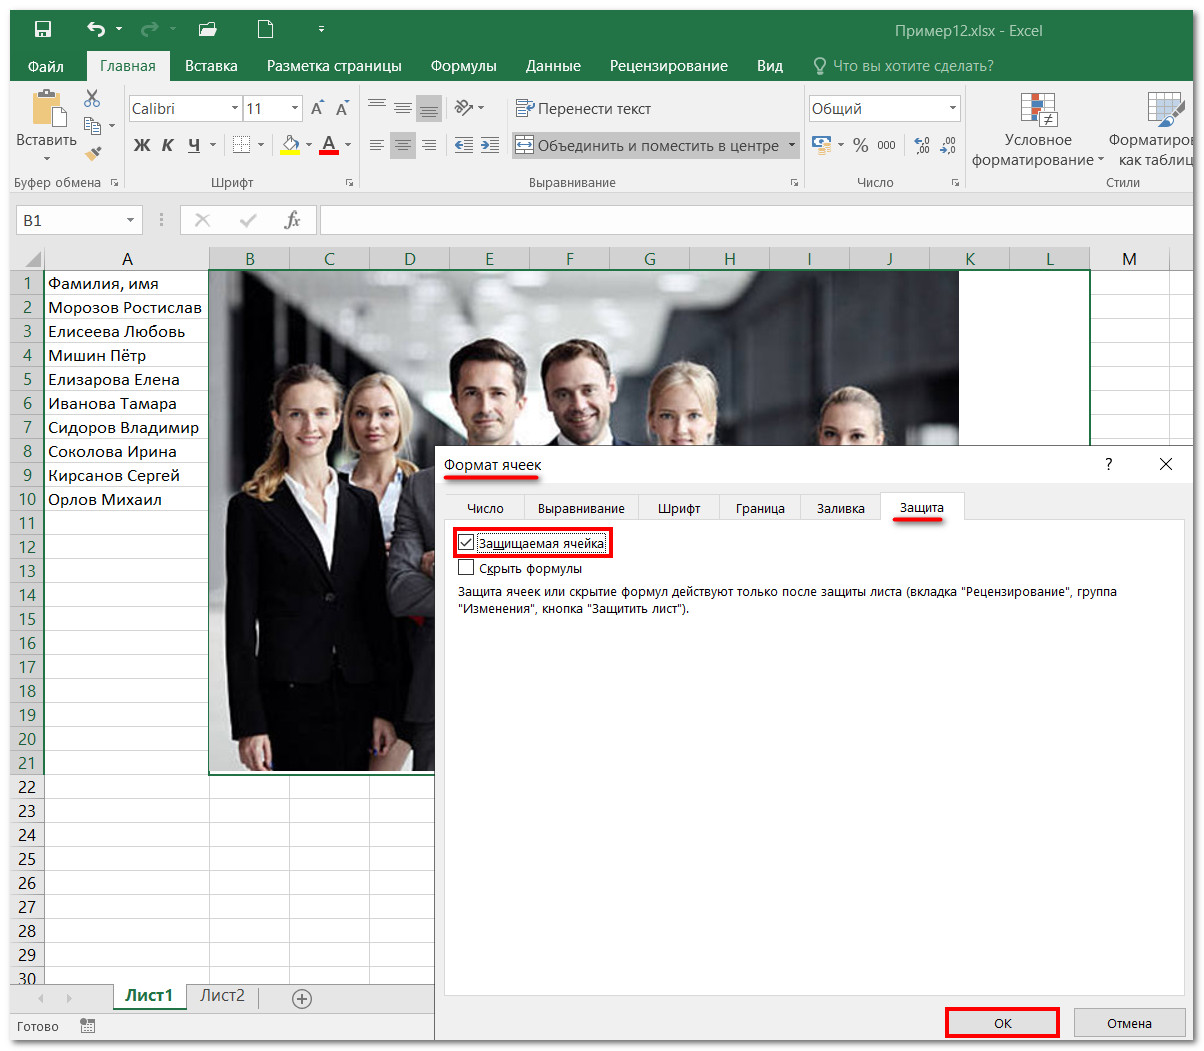Screen dimensions: 1204x1051
Task: Uncheck the 'Защищаемая ячейка' checkbox
Action: click(x=466, y=543)
